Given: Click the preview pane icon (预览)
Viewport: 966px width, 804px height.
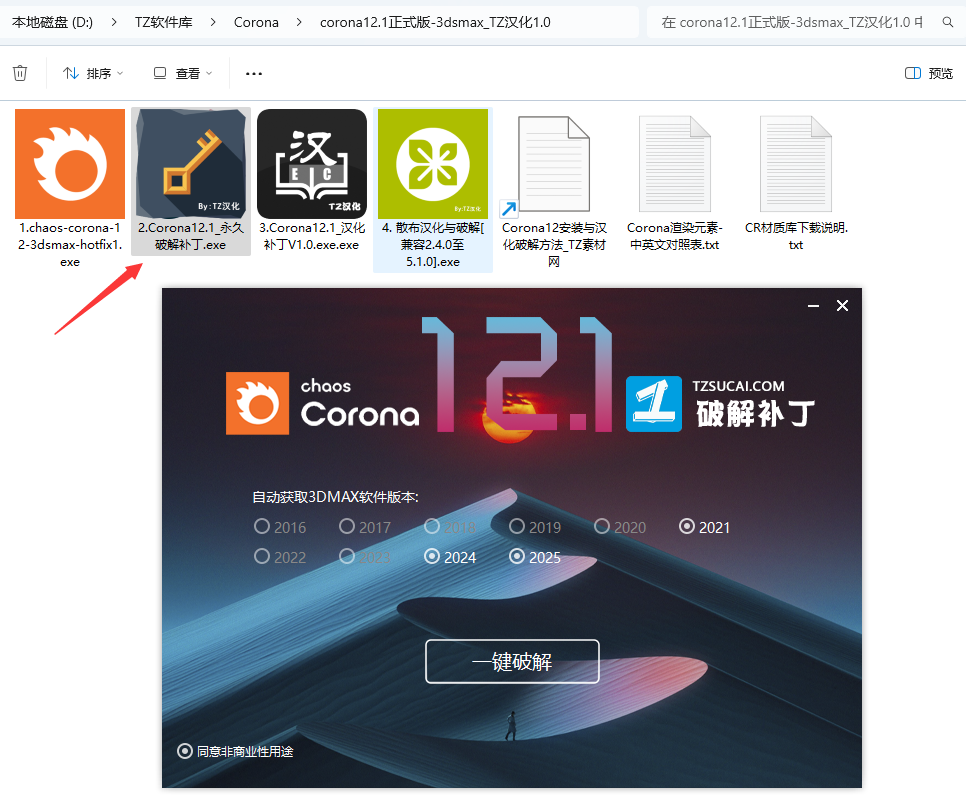Looking at the screenshot, I should tap(912, 73).
